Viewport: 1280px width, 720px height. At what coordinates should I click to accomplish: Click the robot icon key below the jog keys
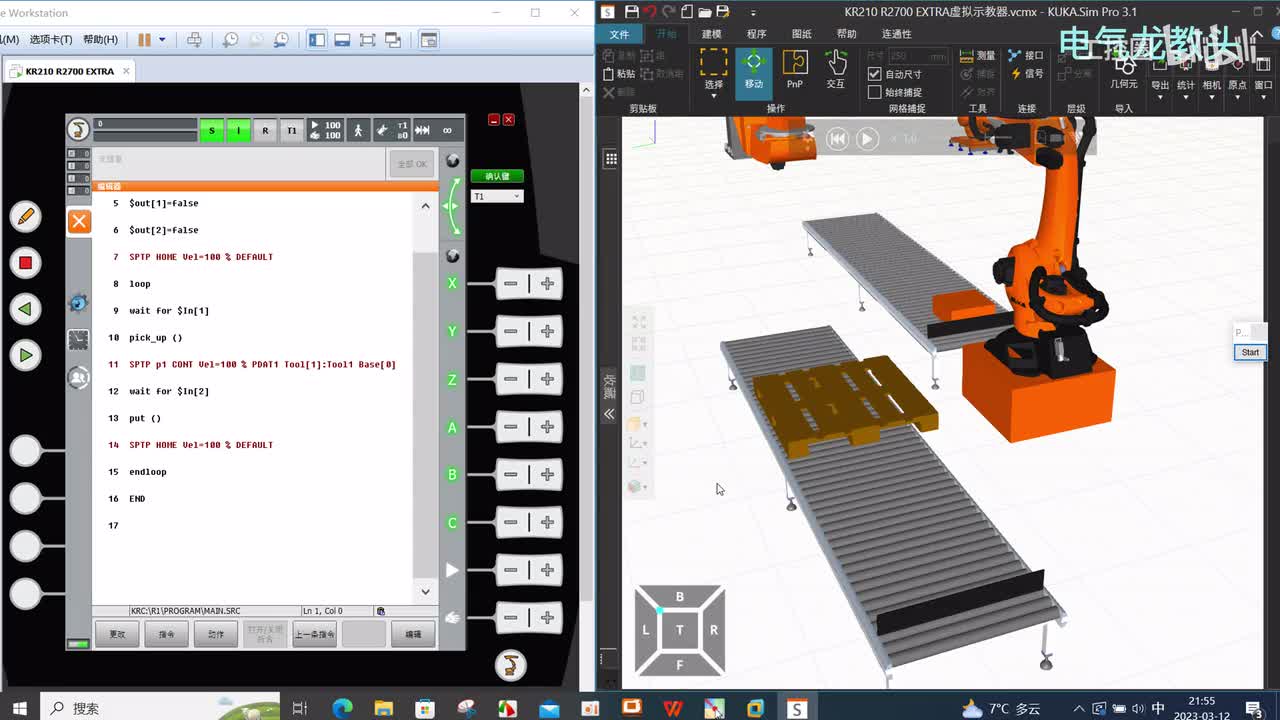click(510, 665)
